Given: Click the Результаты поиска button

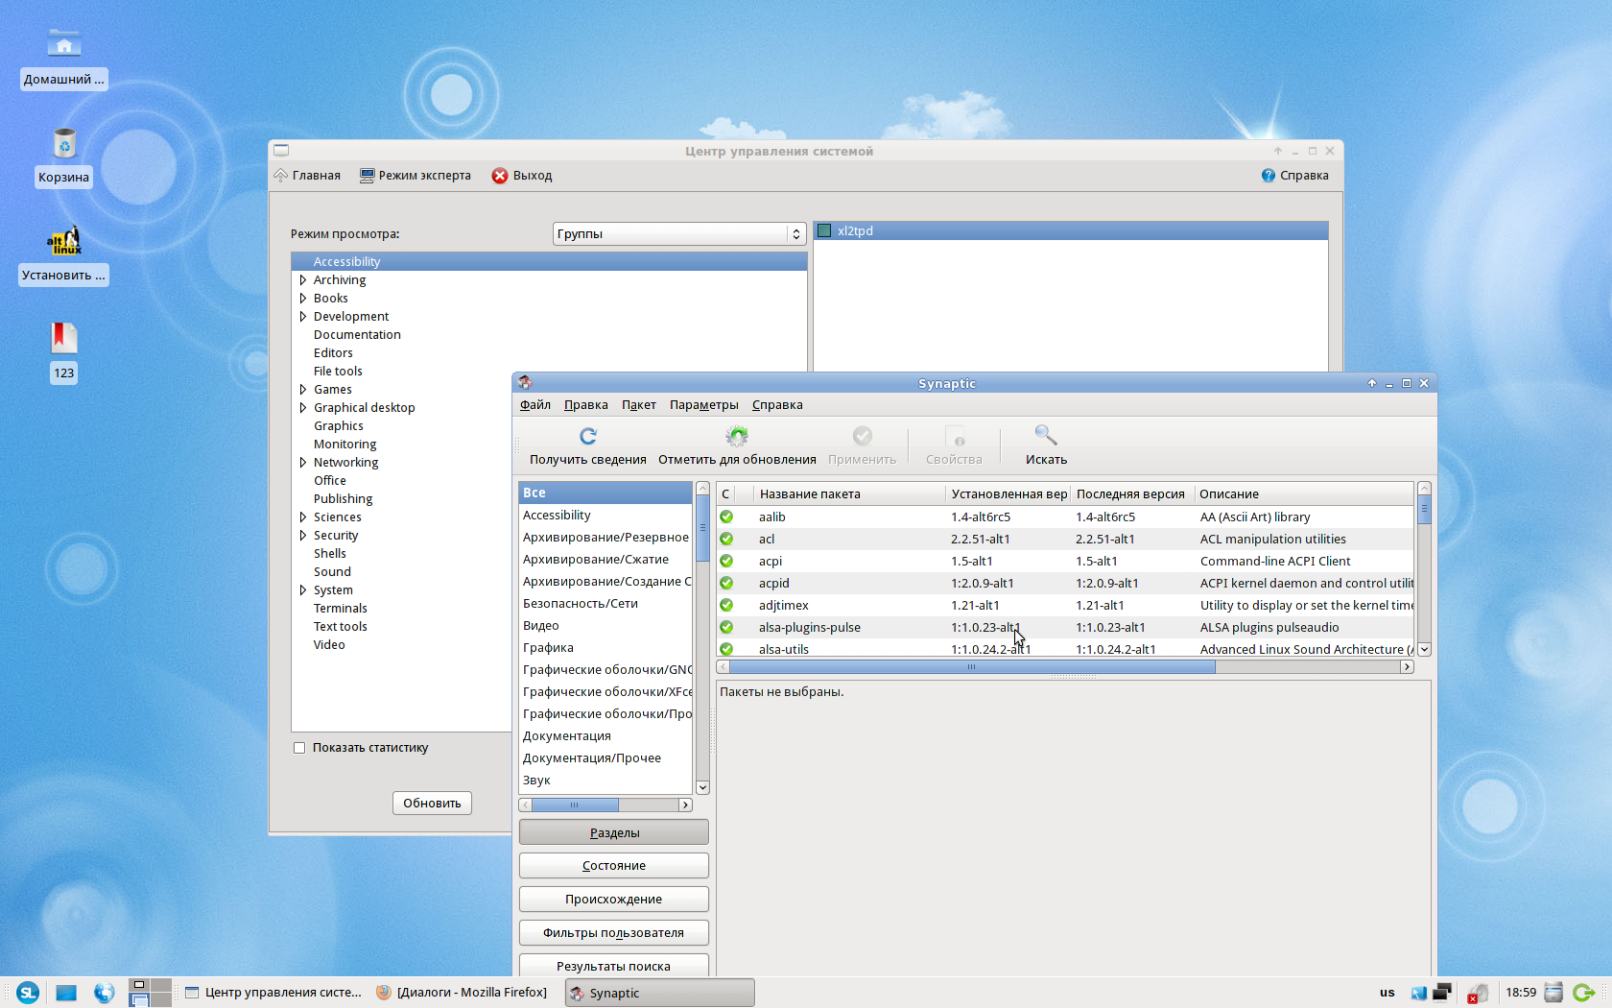Looking at the screenshot, I should (614, 966).
